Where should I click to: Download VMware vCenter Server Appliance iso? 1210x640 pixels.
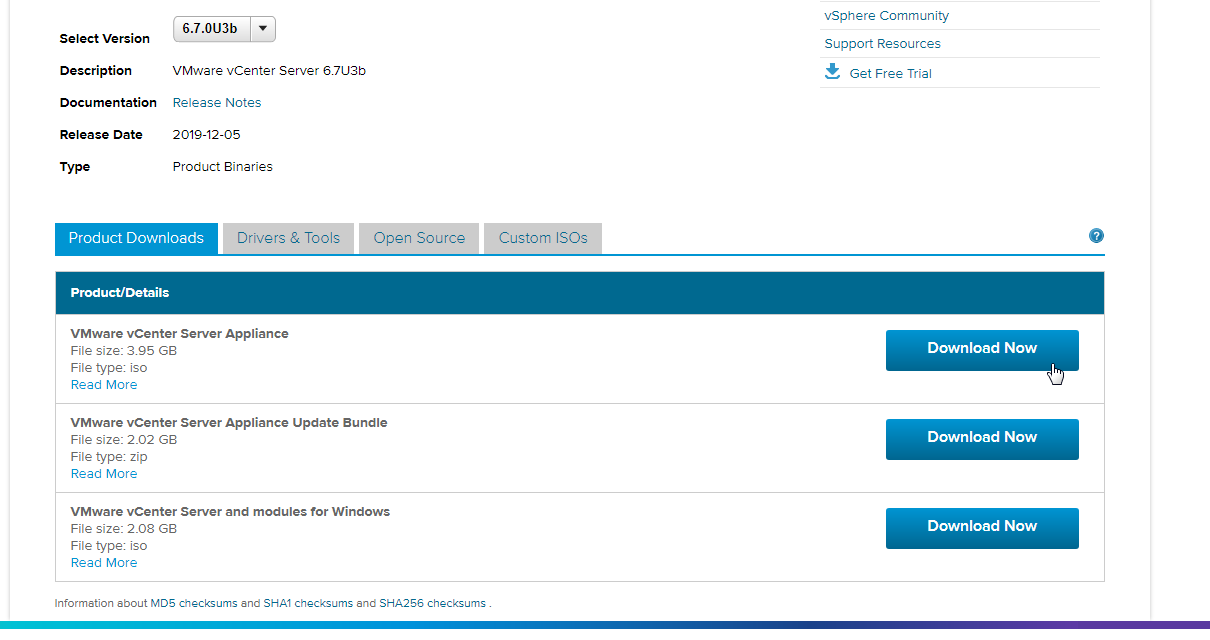point(981,349)
